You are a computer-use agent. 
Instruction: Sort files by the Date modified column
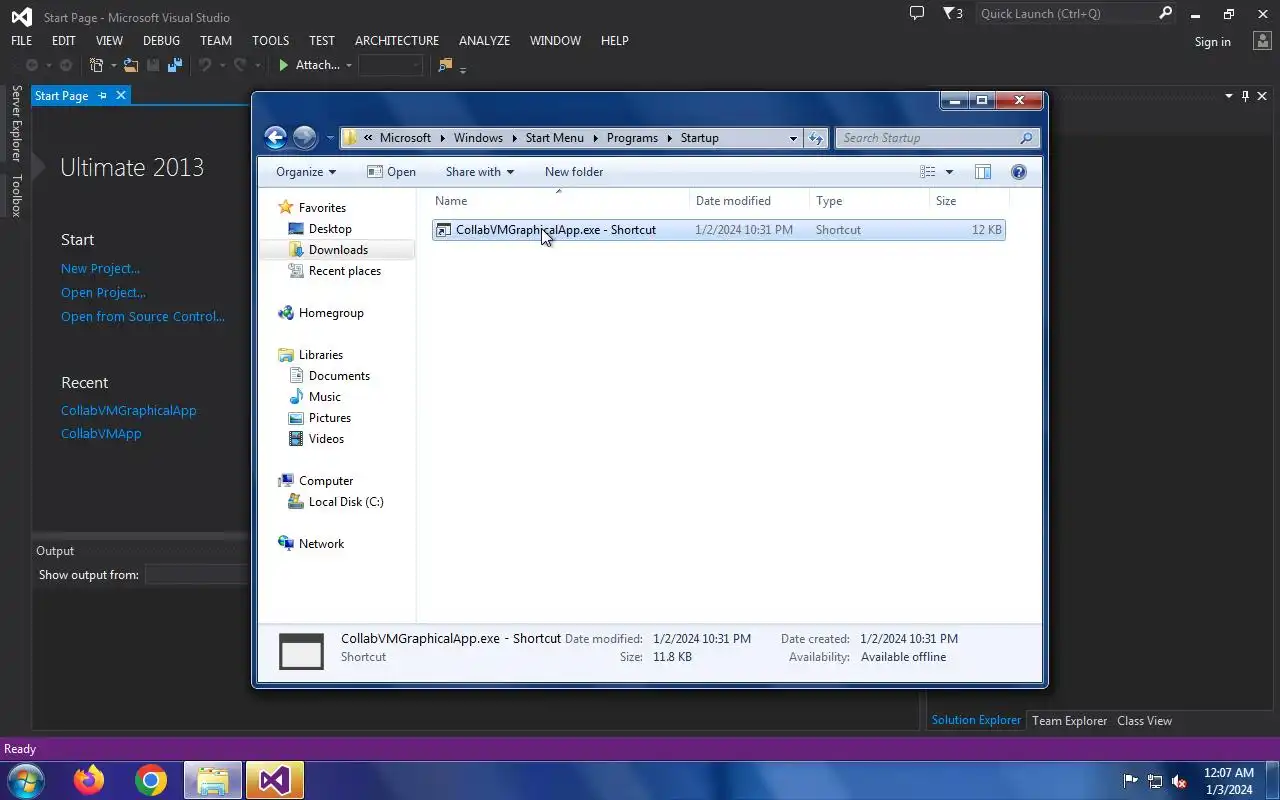tap(749, 201)
